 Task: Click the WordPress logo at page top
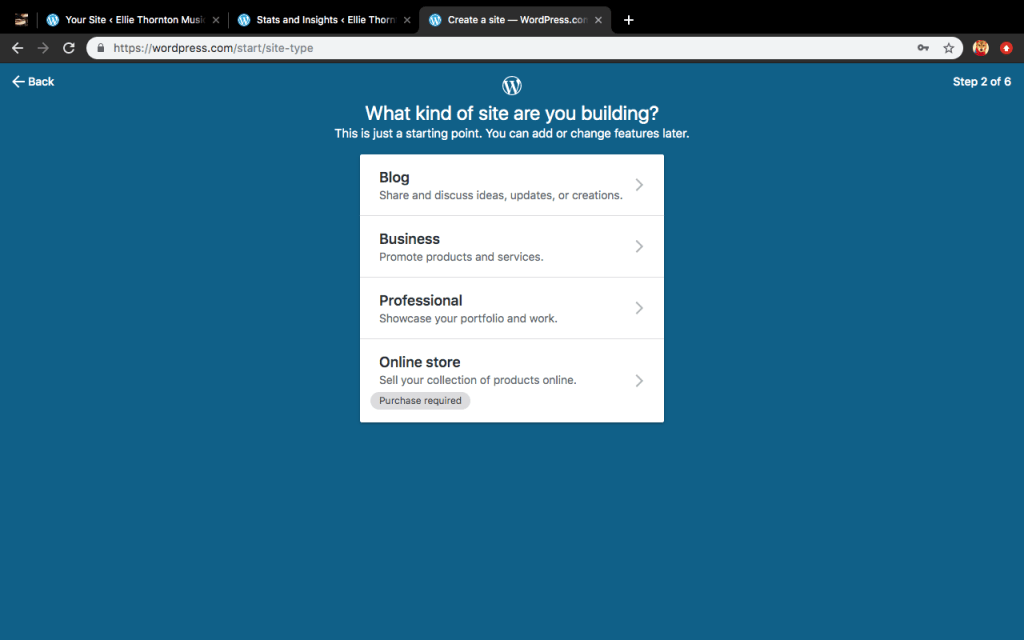click(x=512, y=86)
